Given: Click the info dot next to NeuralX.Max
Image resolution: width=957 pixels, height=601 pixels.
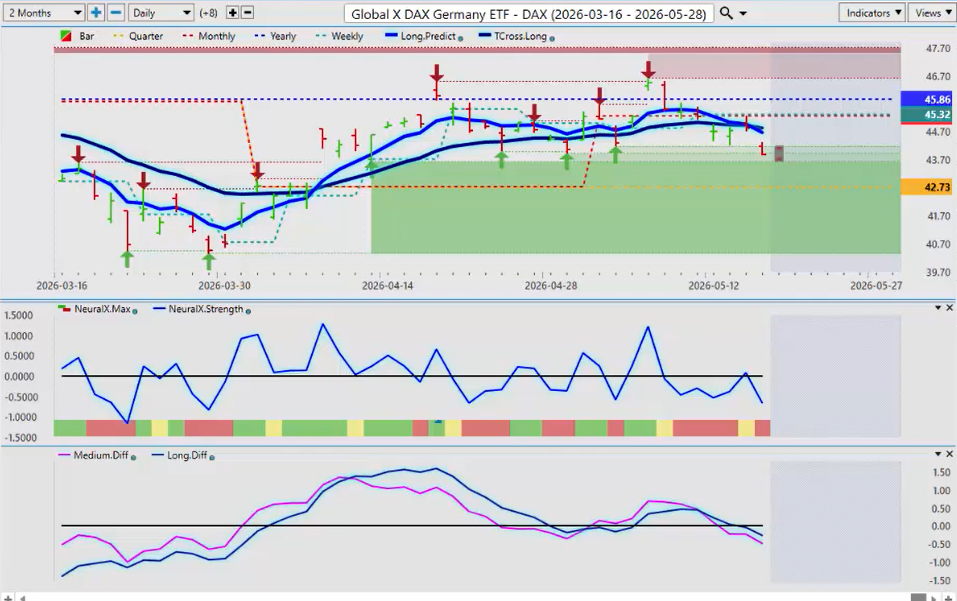Looking at the screenshot, I should point(135,311).
